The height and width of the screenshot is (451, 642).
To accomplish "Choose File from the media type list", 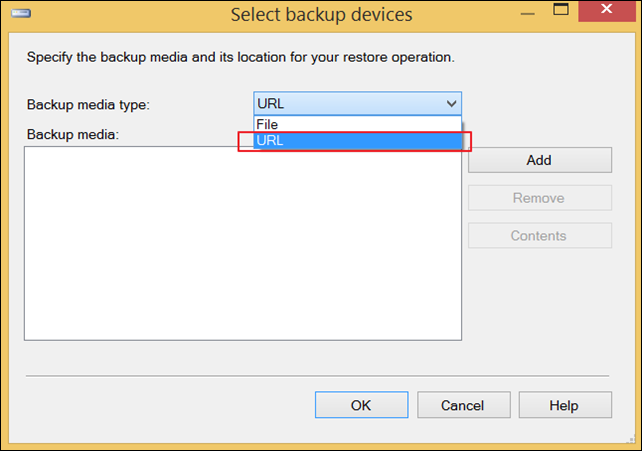I will coord(357,124).
